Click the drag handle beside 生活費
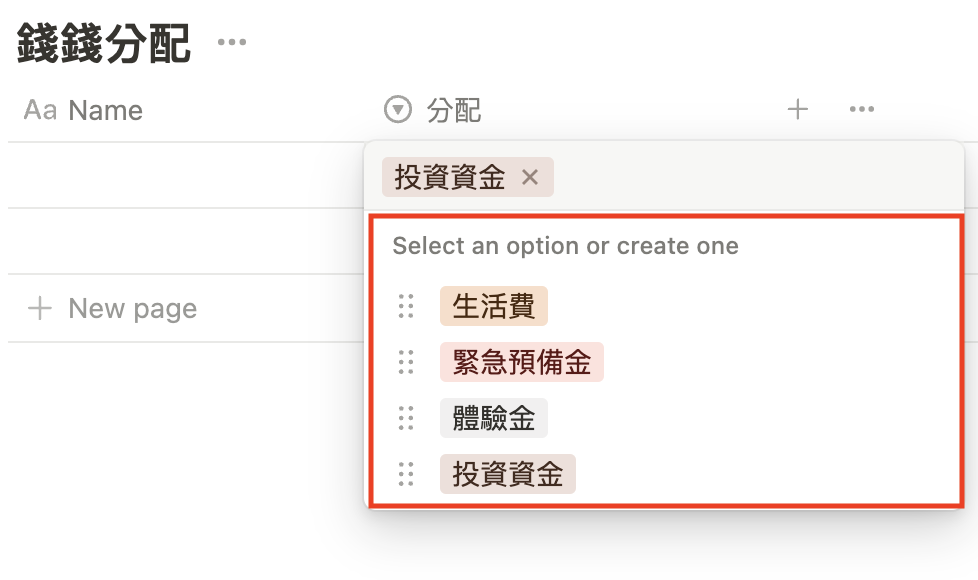This screenshot has height=580, width=978. coord(406,306)
